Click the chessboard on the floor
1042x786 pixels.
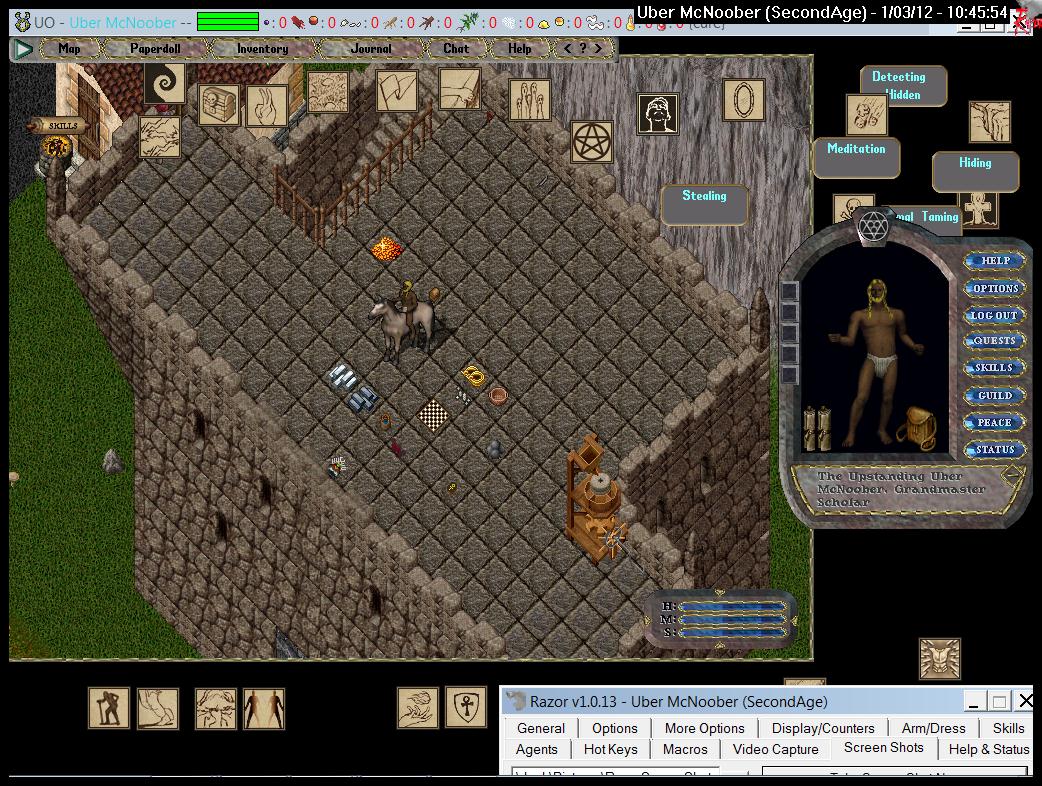pyautogui.click(x=433, y=413)
